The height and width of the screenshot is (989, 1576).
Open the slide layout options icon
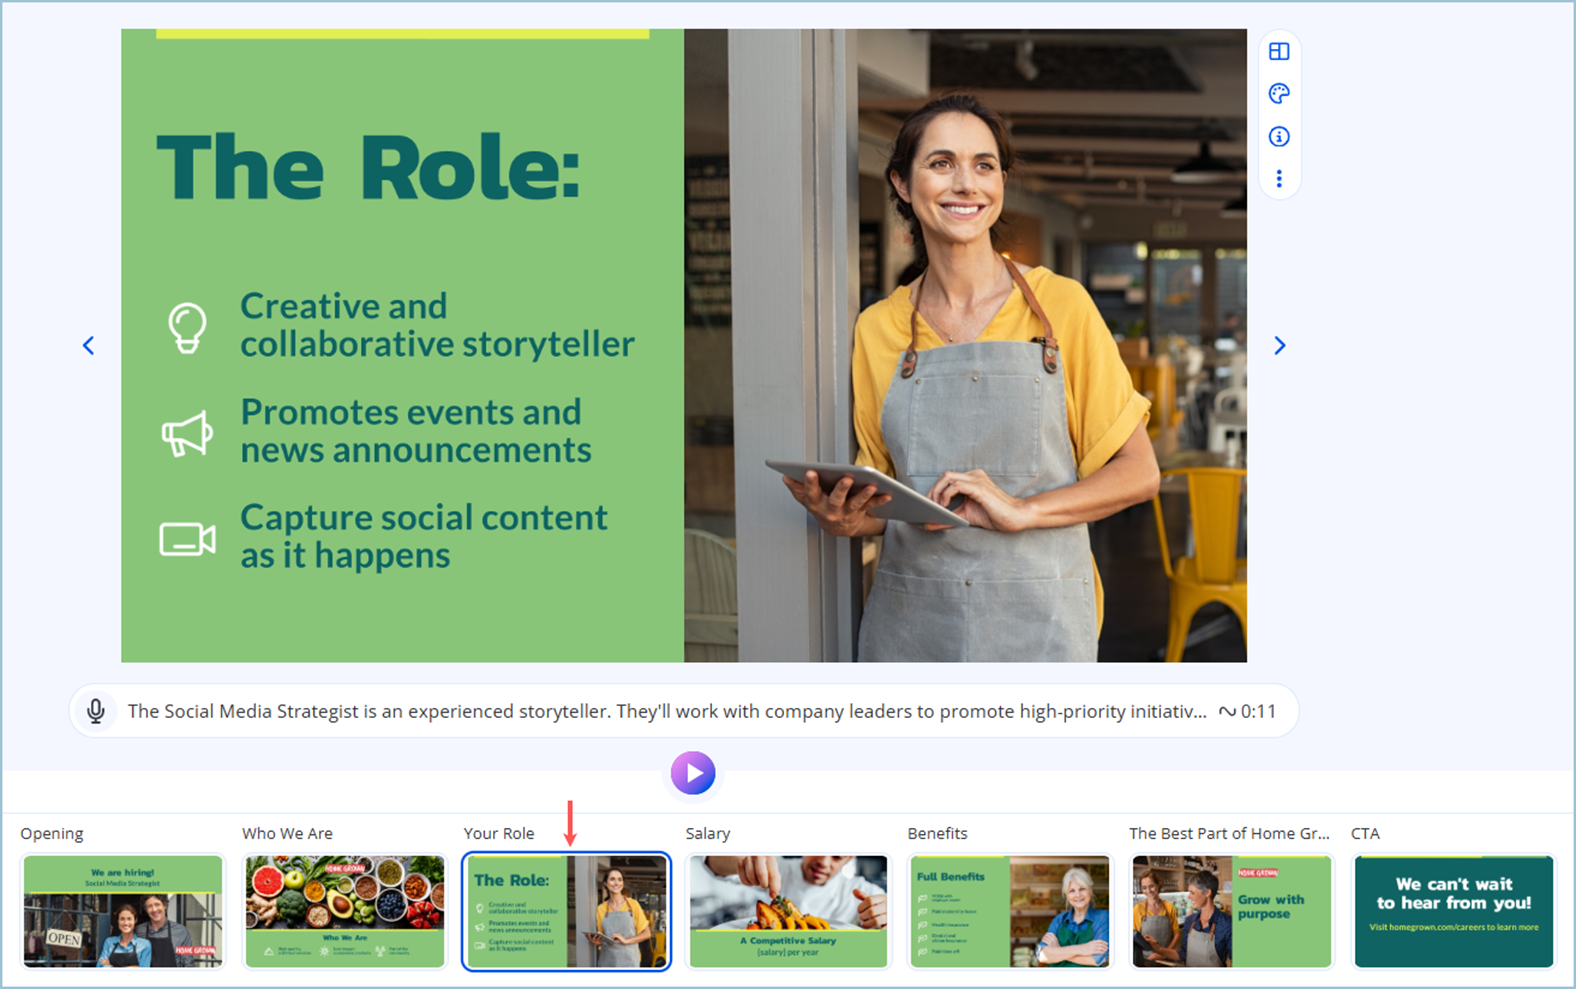point(1279,51)
